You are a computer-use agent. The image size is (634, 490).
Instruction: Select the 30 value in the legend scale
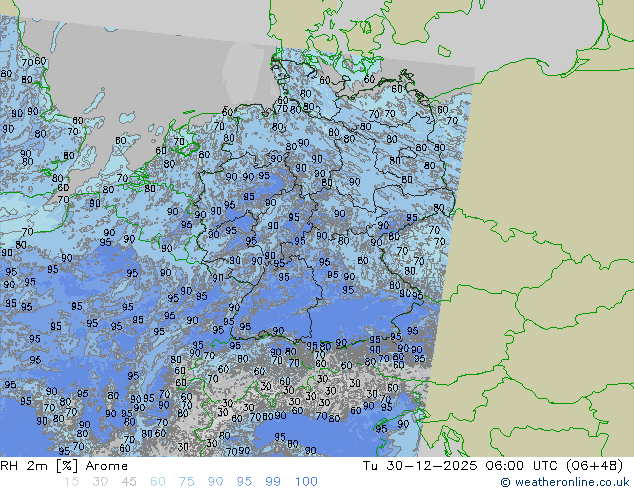(x=100, y=482)
